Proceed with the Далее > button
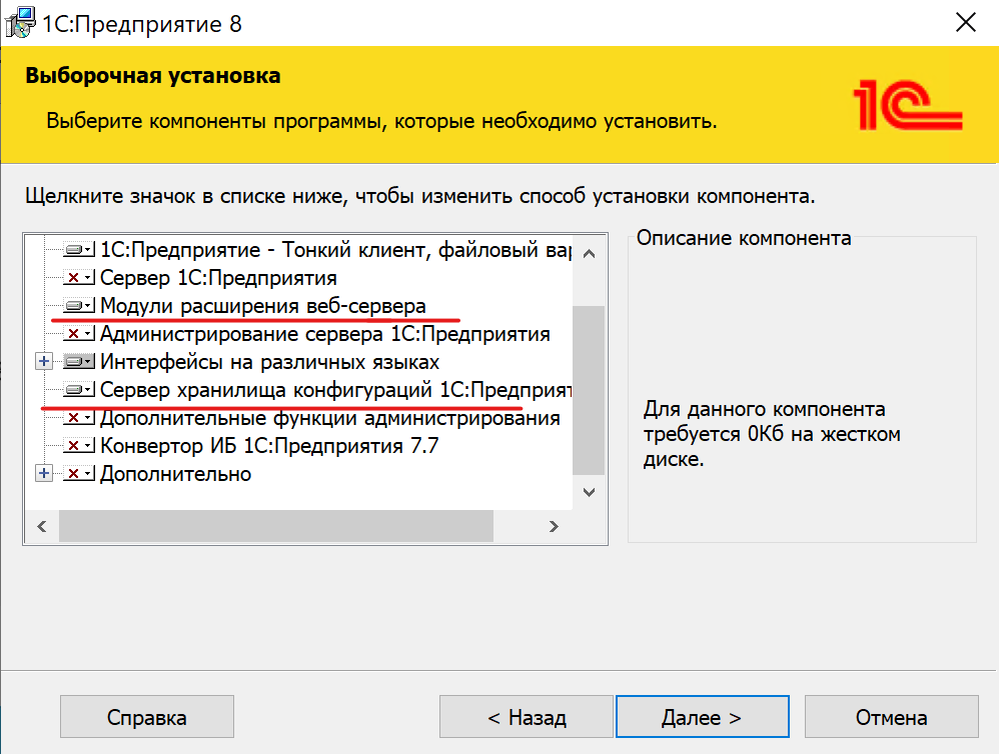 coord(702,717)
